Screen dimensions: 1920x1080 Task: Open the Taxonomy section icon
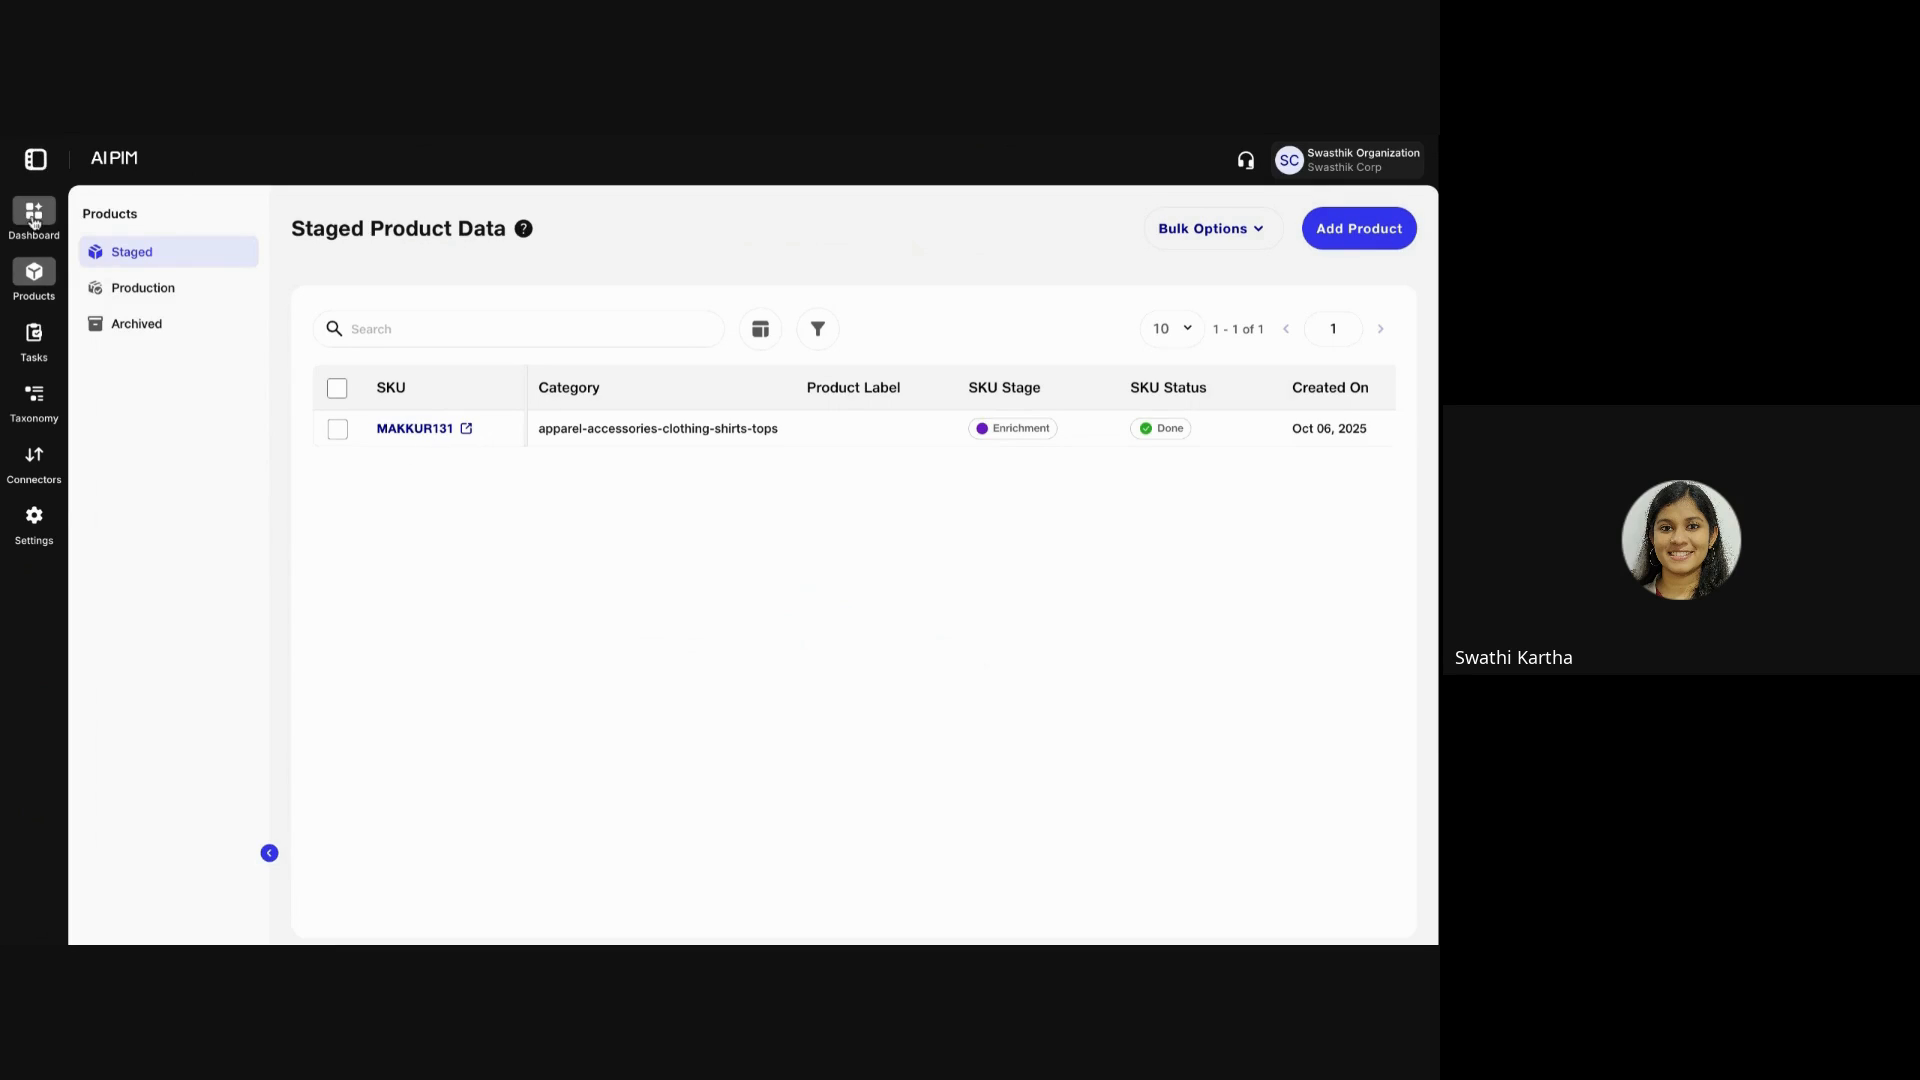[x=33, y=396]
